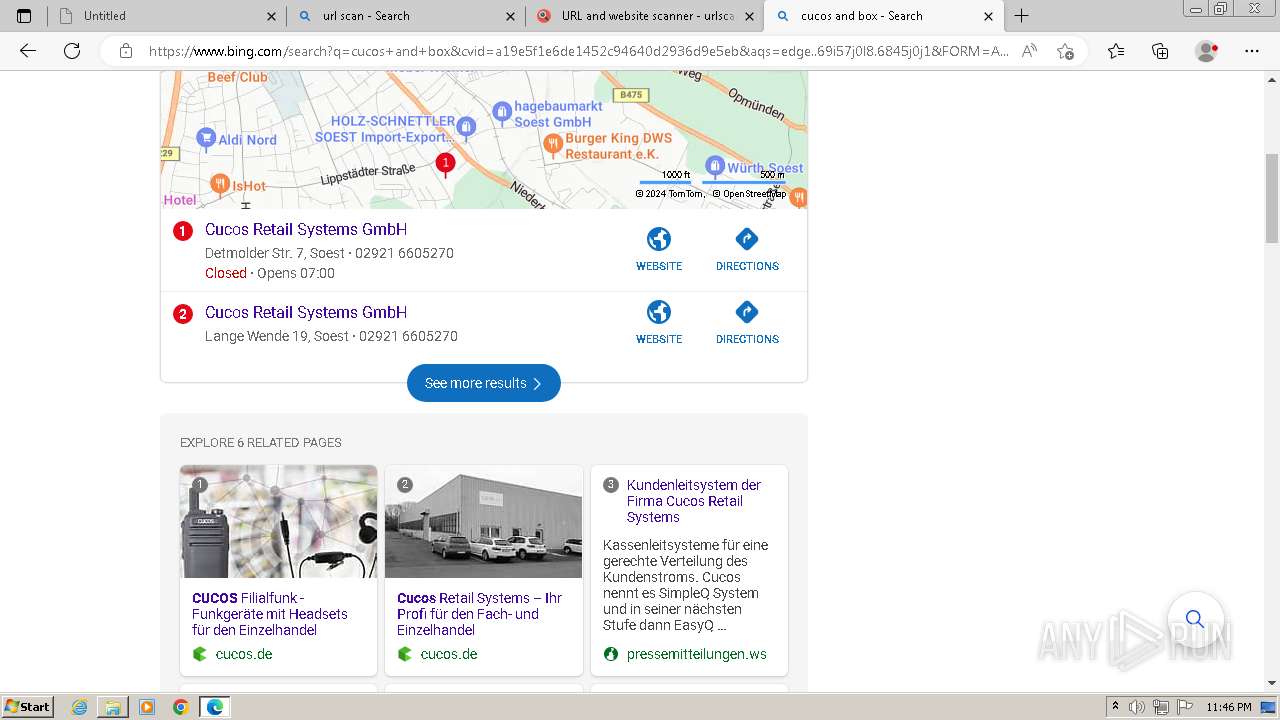This screenshot has width=1280, height=720.
Task: Open pressemitteilungen.ws source link
Action: click(696, 654)
